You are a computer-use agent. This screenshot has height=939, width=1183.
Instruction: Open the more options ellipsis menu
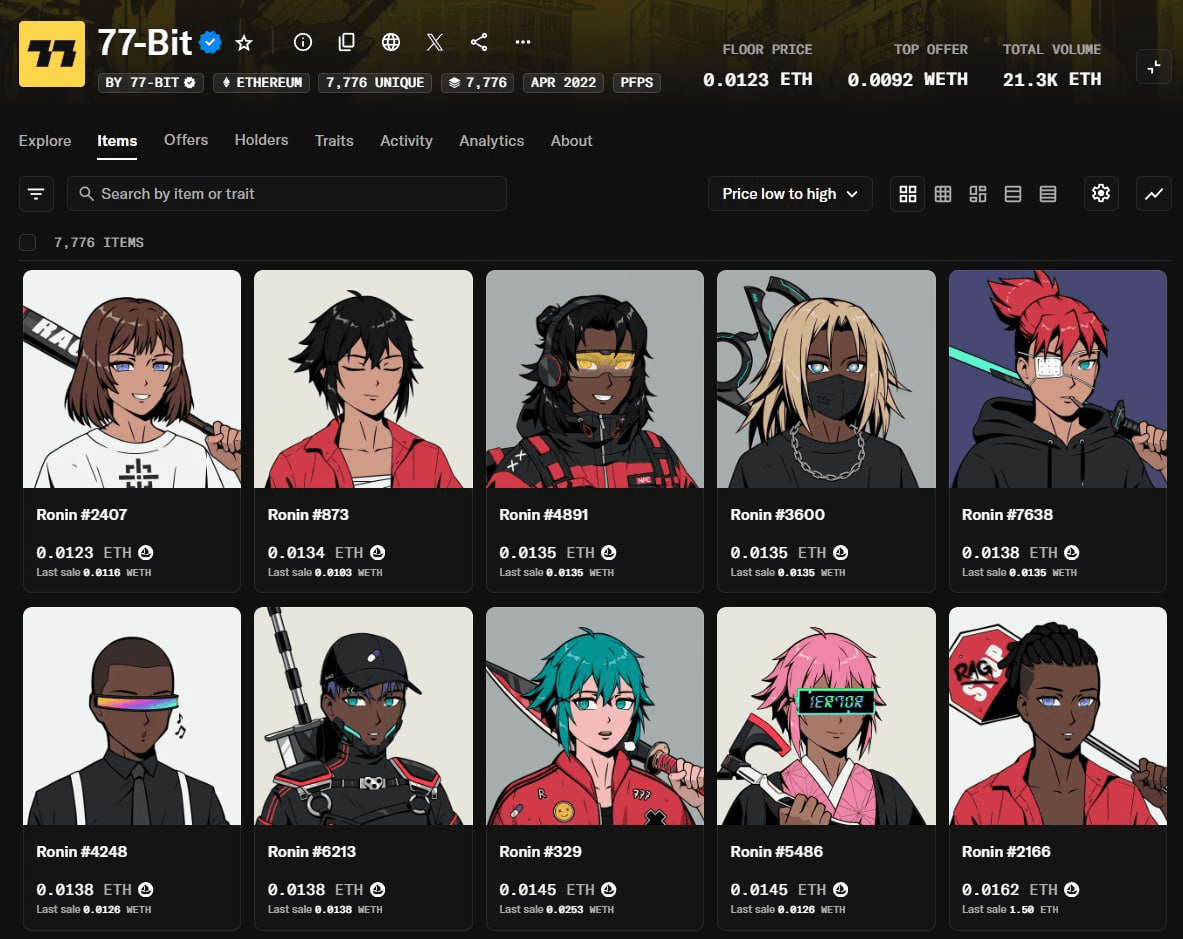click(x=523, y=42)
